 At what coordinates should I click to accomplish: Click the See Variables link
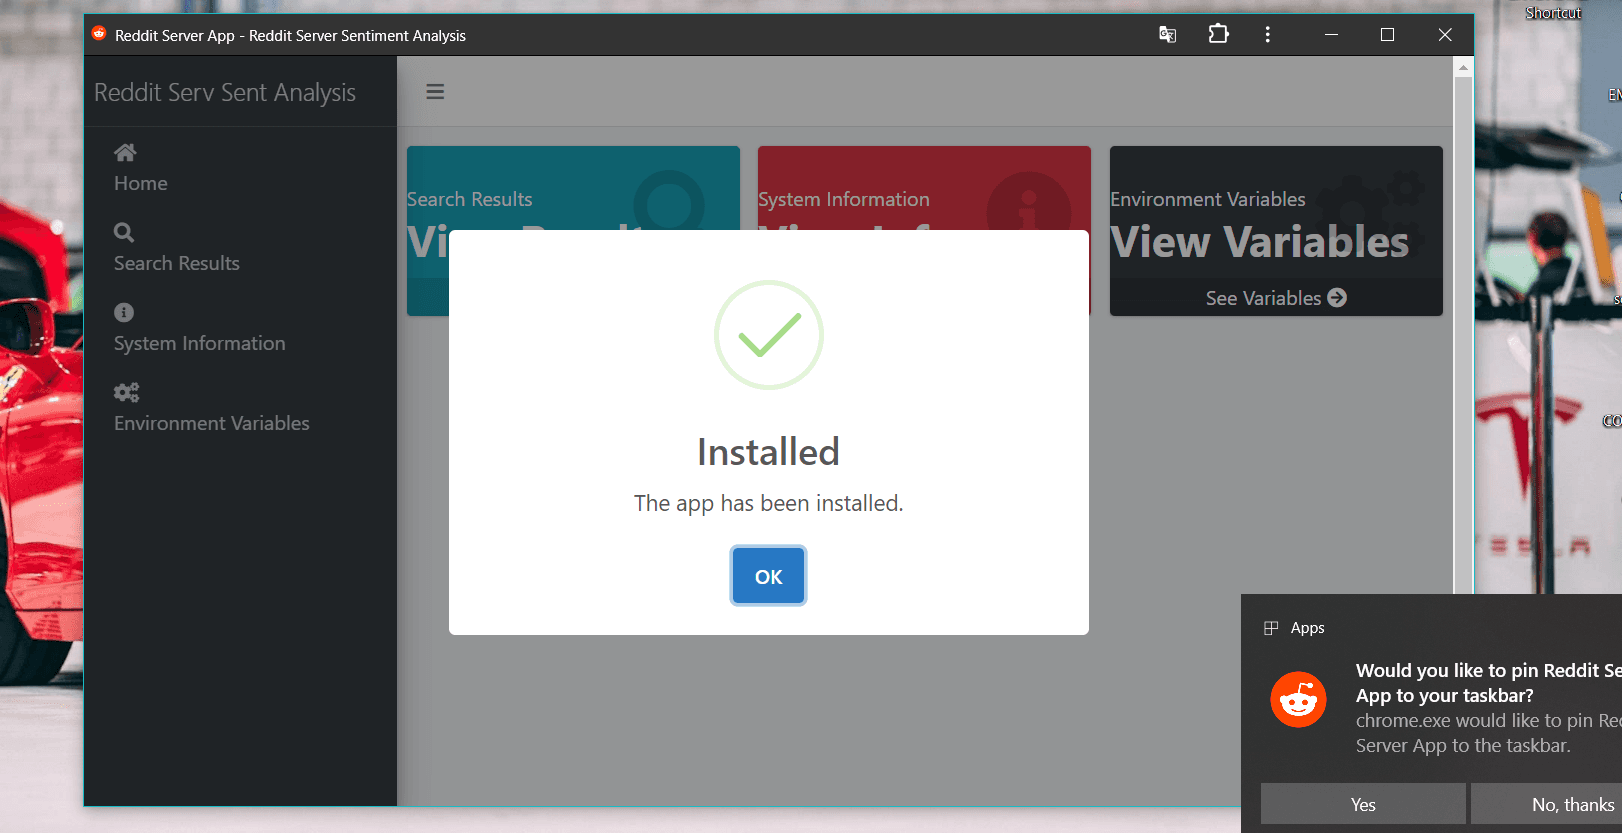1263,298
